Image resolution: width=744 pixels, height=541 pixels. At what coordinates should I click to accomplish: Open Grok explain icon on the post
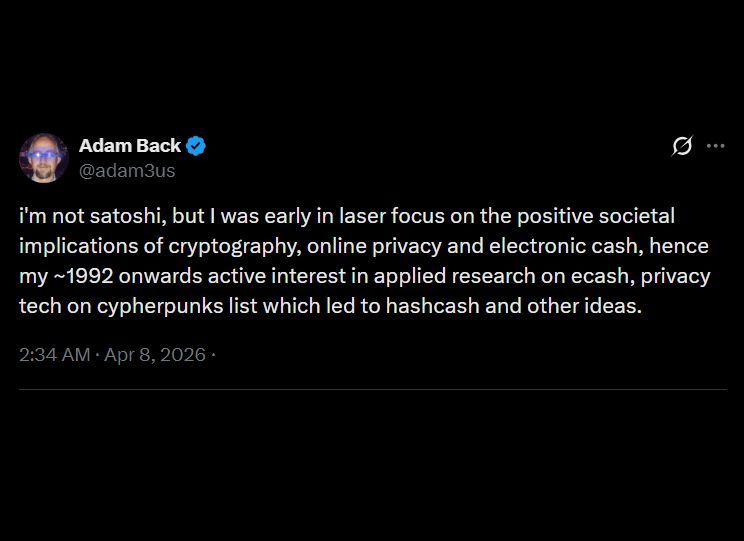(x=682, y=146)
